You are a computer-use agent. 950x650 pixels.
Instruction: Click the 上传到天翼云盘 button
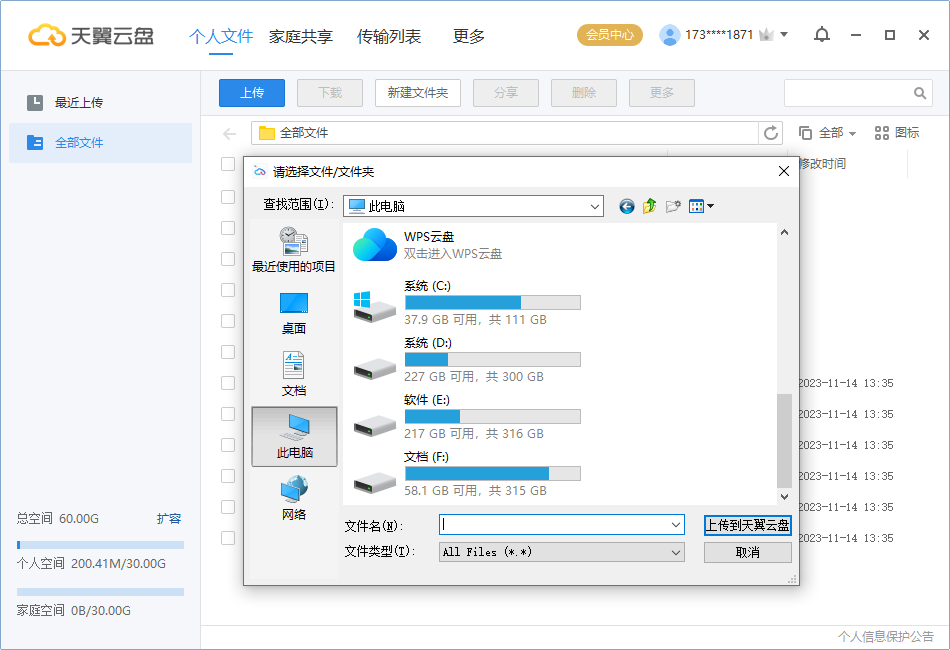coord(747,525)
